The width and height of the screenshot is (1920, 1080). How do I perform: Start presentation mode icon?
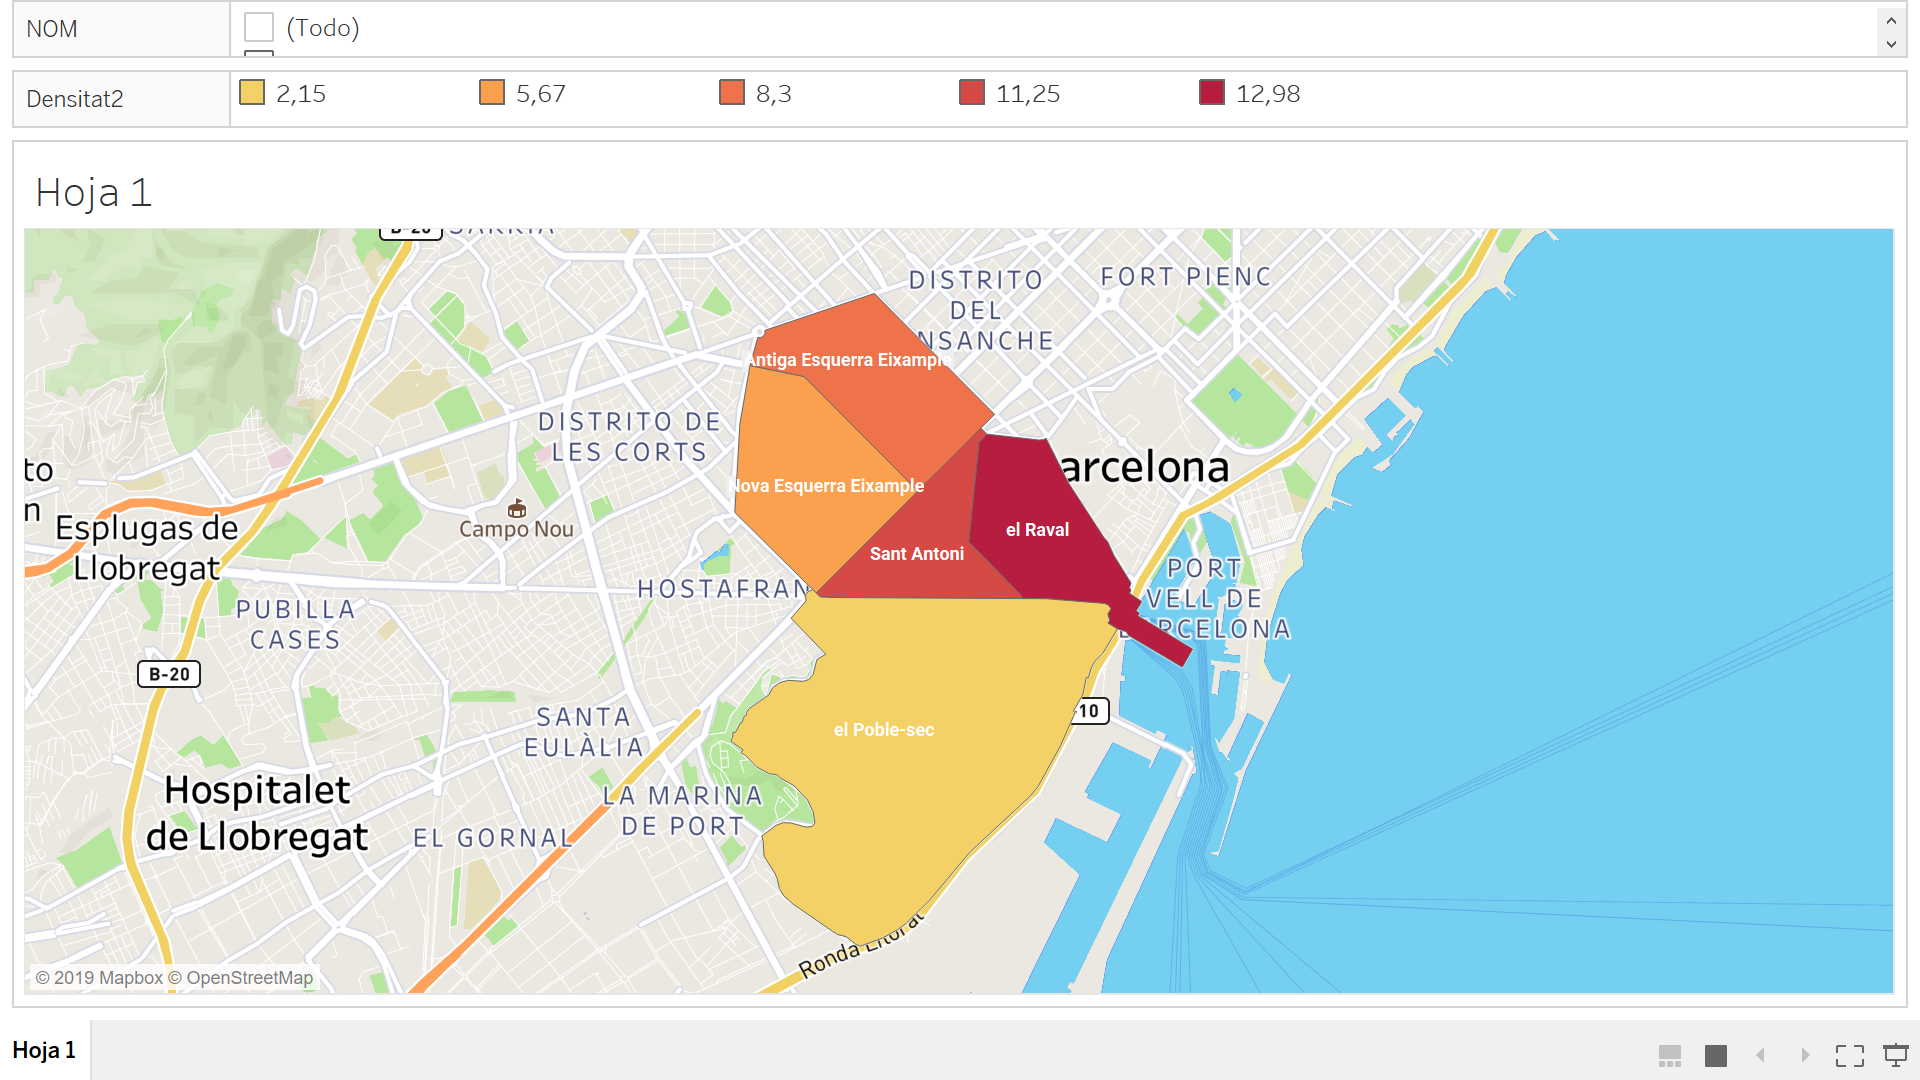point(1895,1056)
